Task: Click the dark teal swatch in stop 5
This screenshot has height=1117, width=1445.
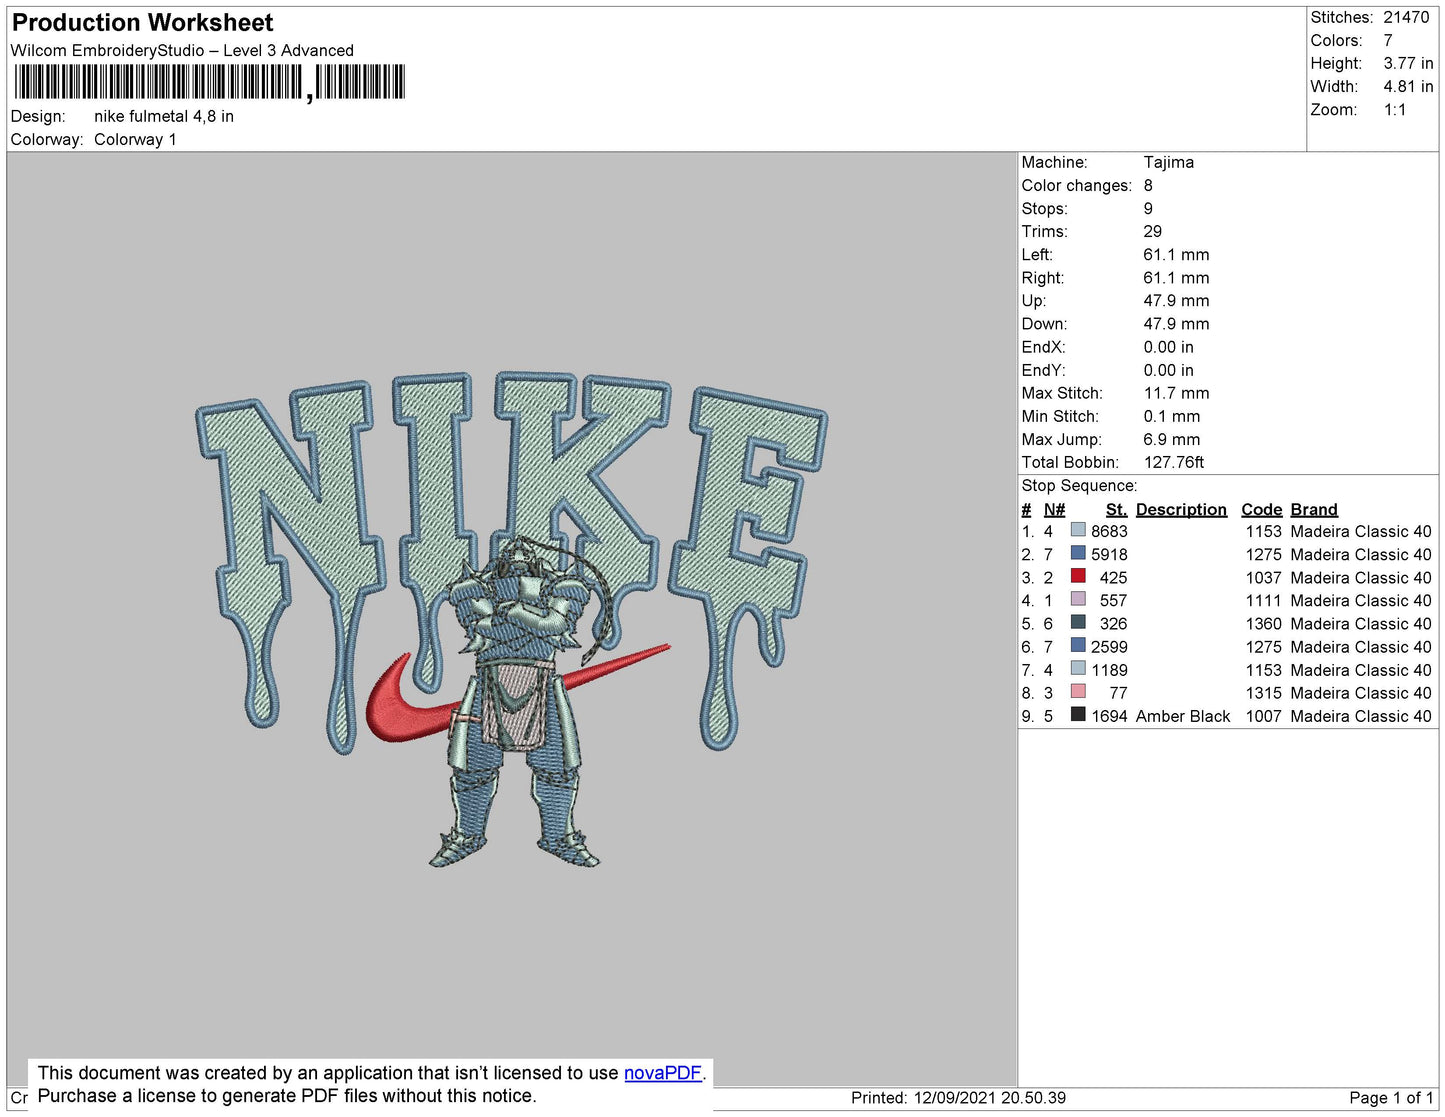Action: [1078, 622]
